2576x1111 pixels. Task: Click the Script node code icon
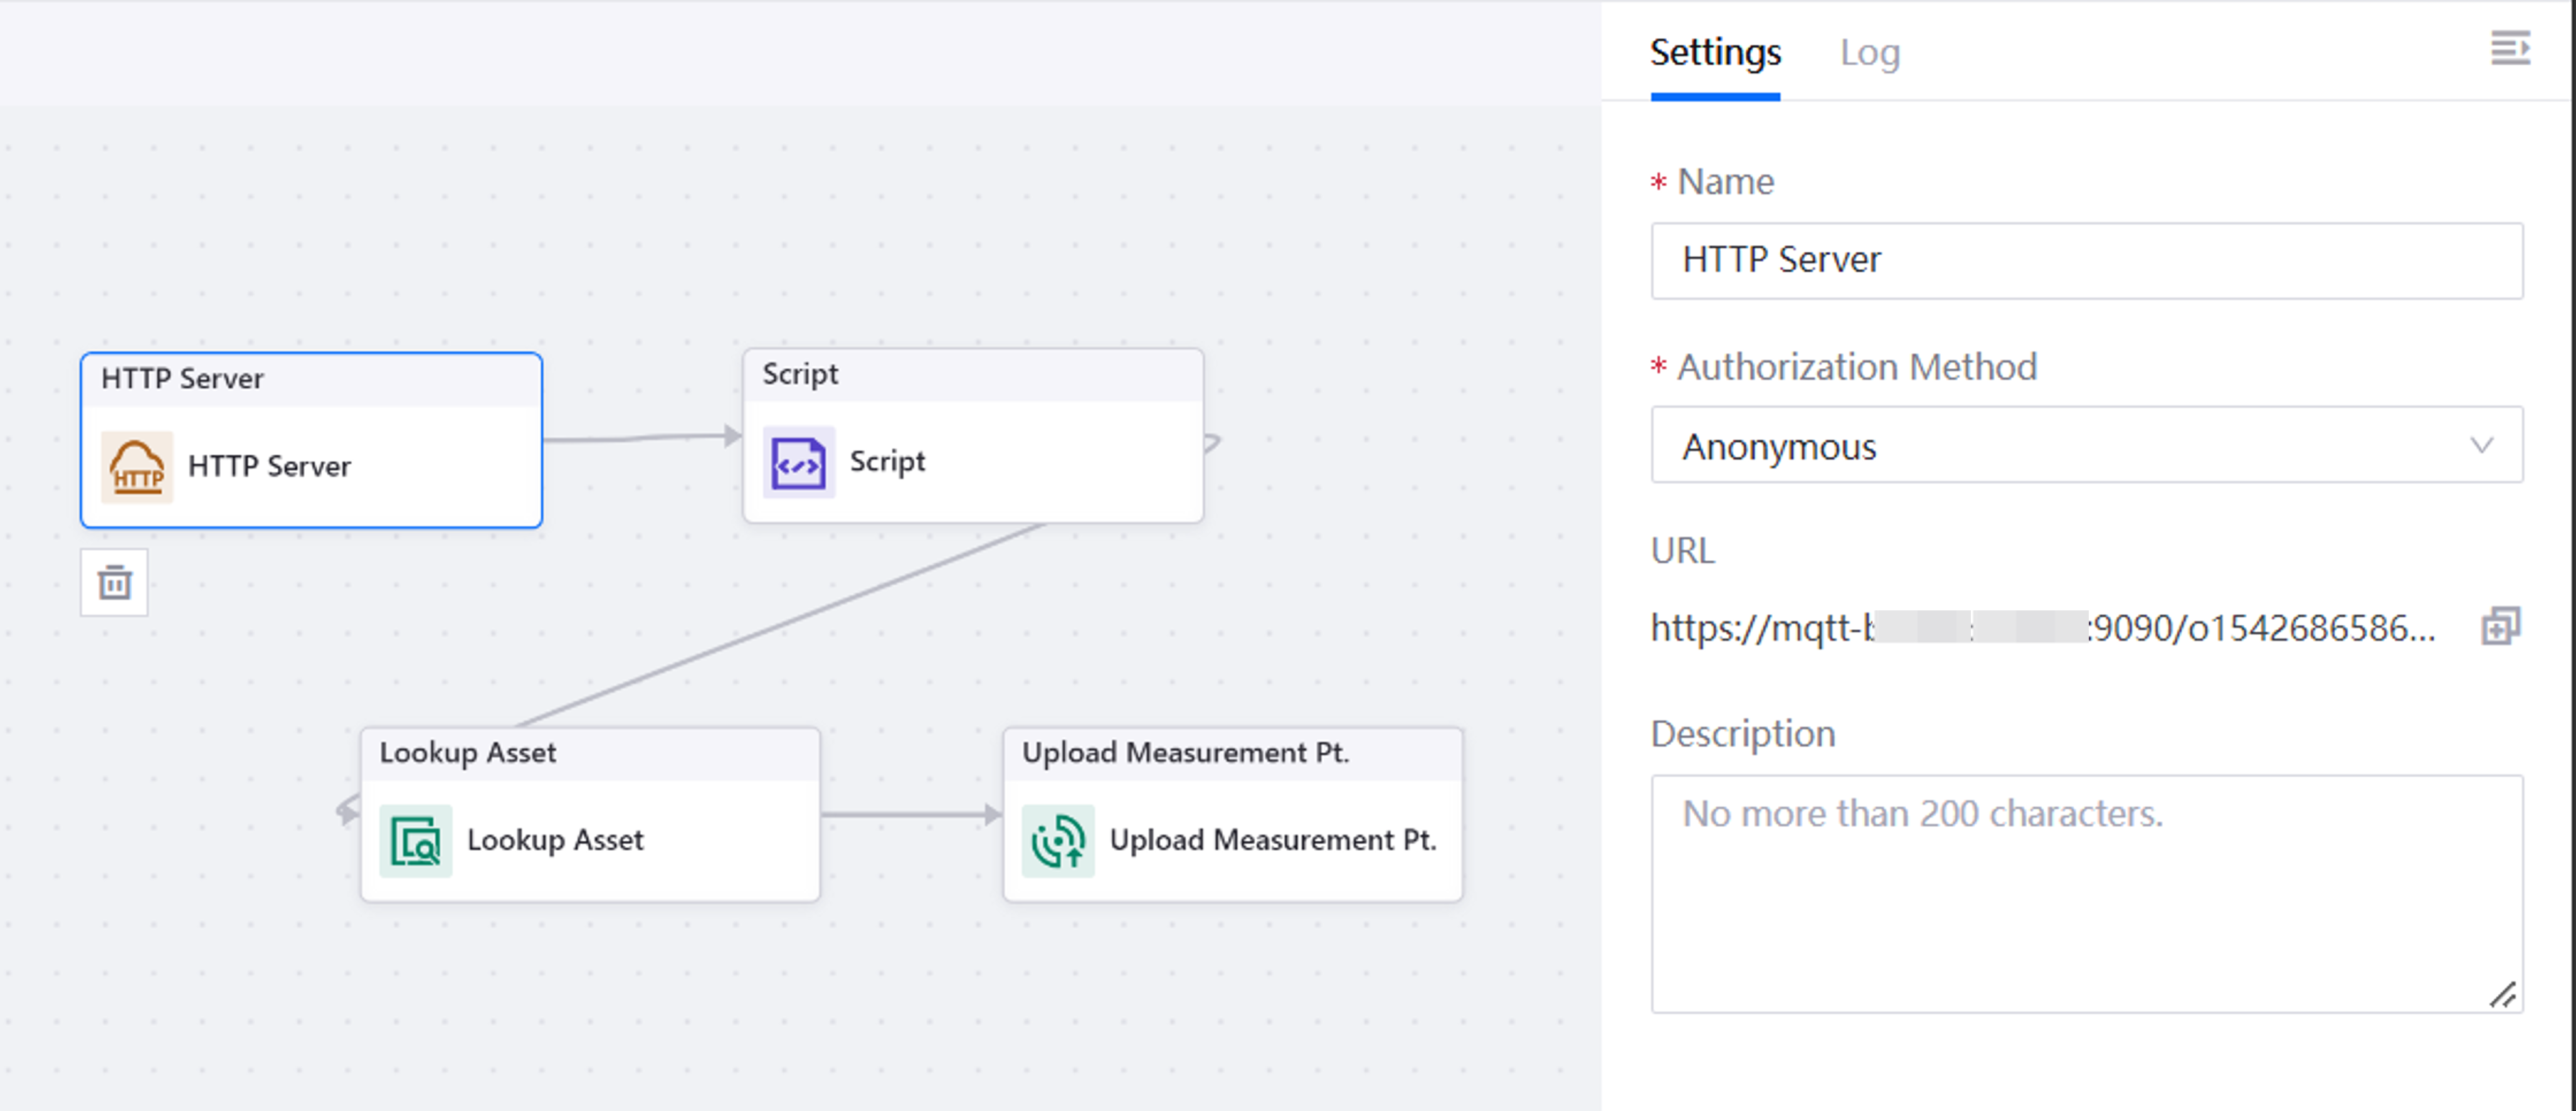[798, 462]
